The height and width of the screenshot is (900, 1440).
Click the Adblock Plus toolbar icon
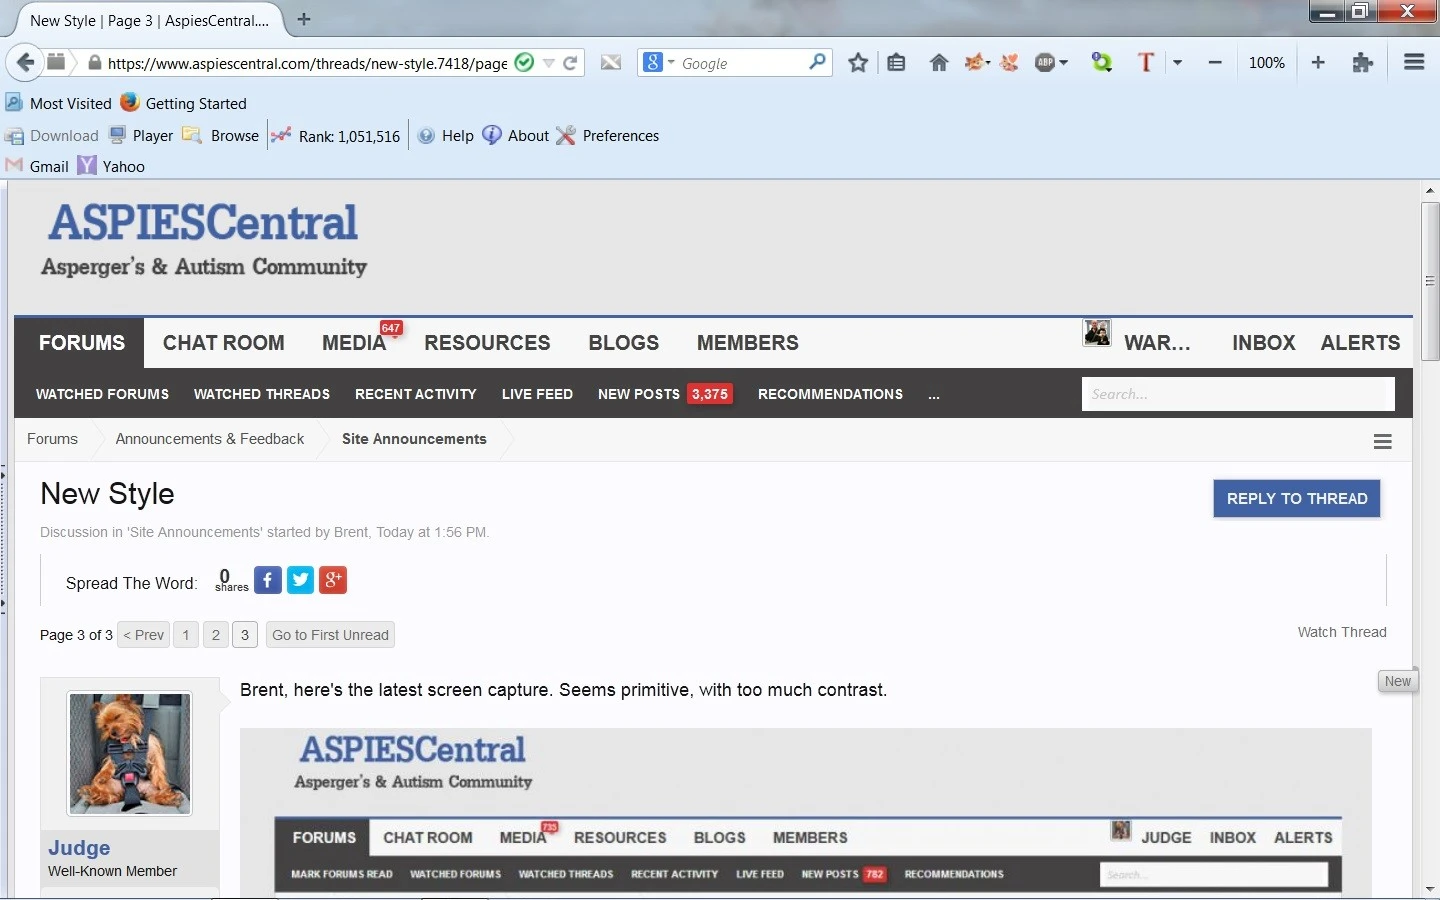tap(1045, 63)
